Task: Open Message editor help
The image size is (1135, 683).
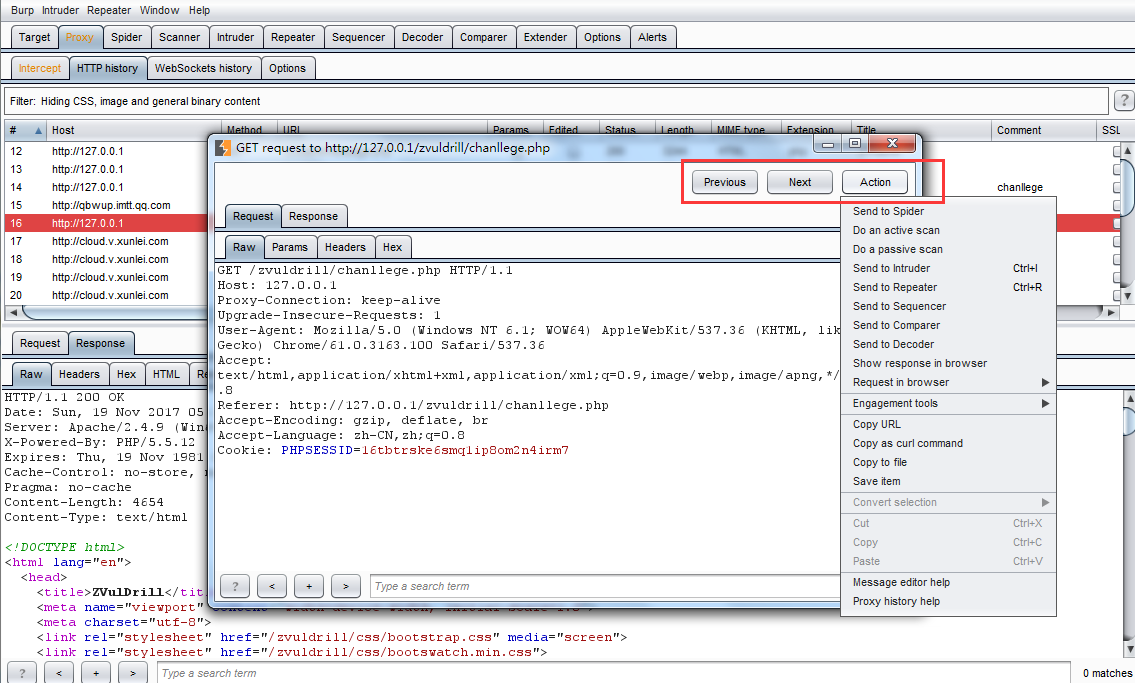Action: click(948, 582)
